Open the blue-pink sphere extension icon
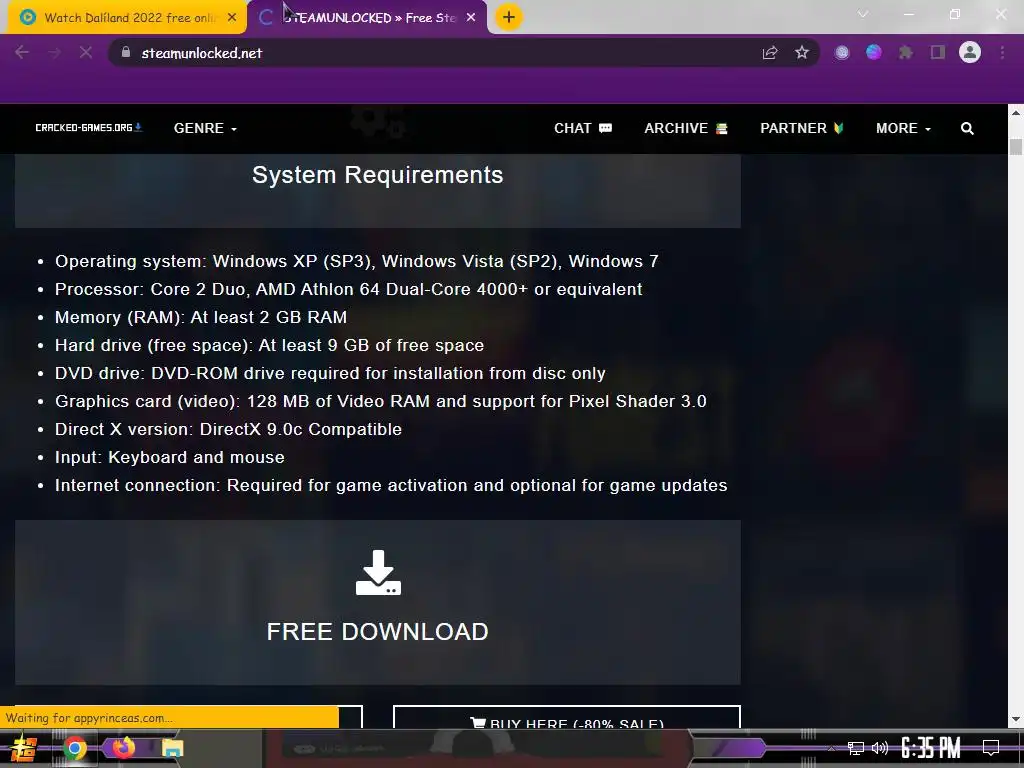Viewport: 1024px width, 768px height. pyautogui.click(x=874, y=52)
